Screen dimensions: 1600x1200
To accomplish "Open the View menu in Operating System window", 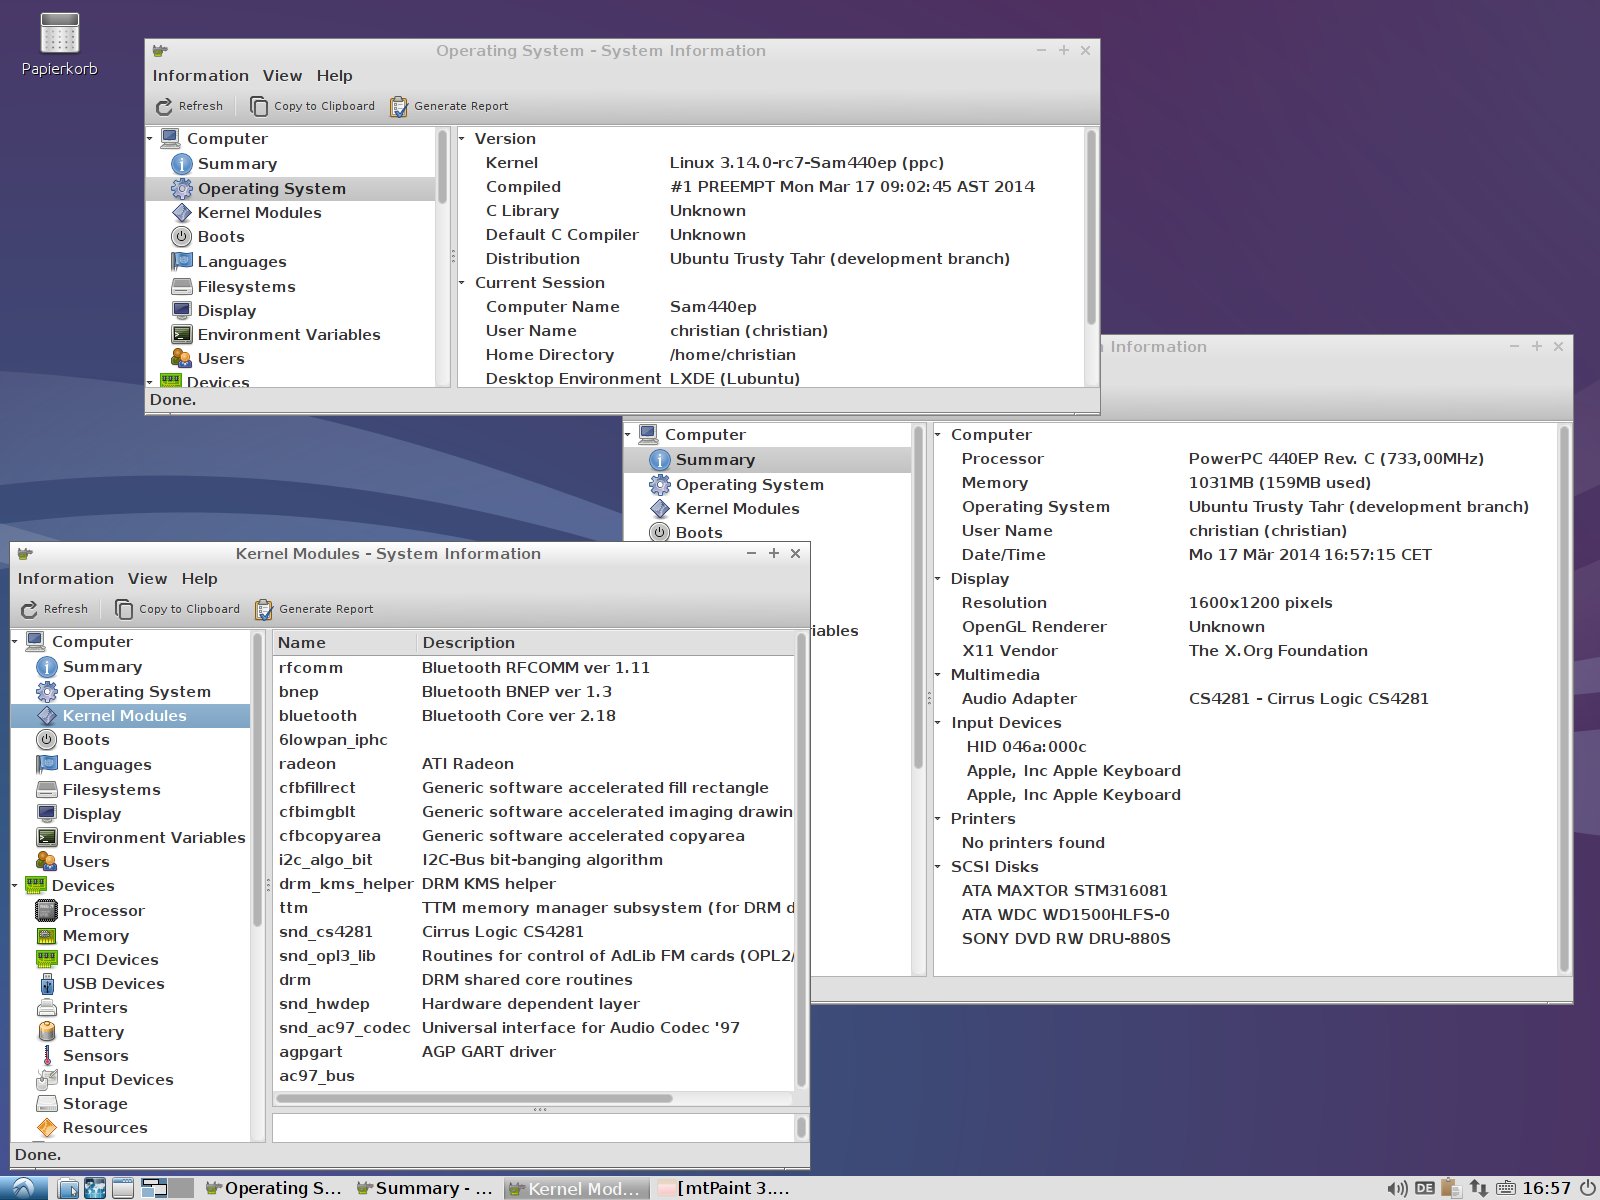I will pos(282,76).
